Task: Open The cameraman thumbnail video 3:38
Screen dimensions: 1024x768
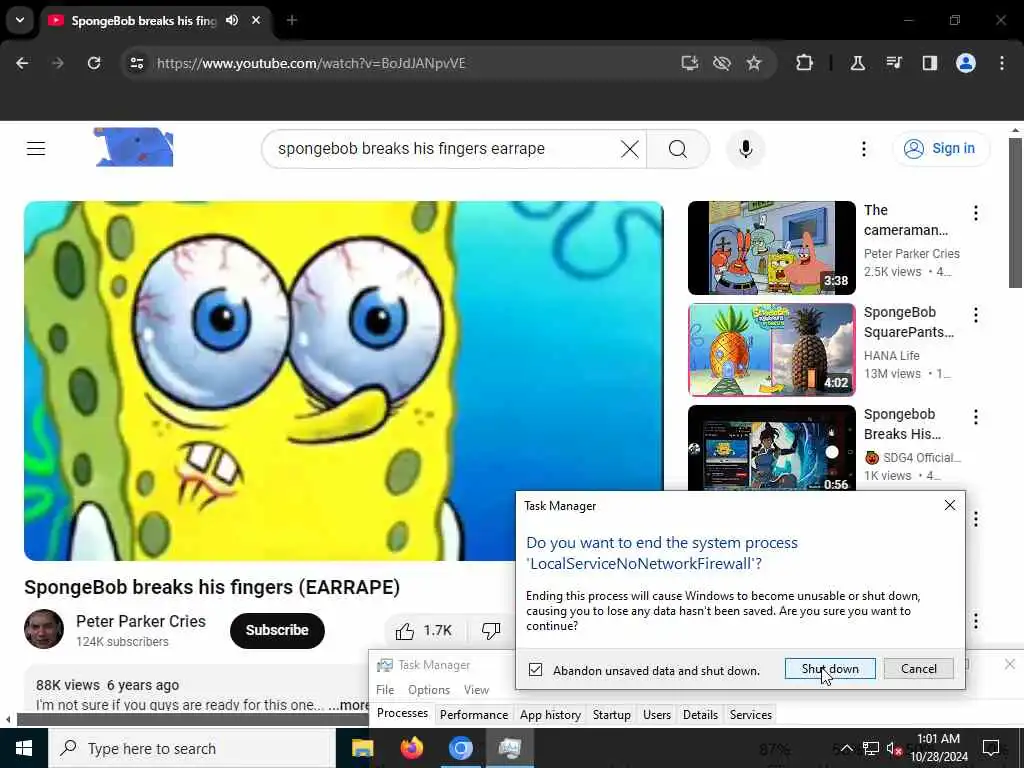Action: (x=771, y=248)
